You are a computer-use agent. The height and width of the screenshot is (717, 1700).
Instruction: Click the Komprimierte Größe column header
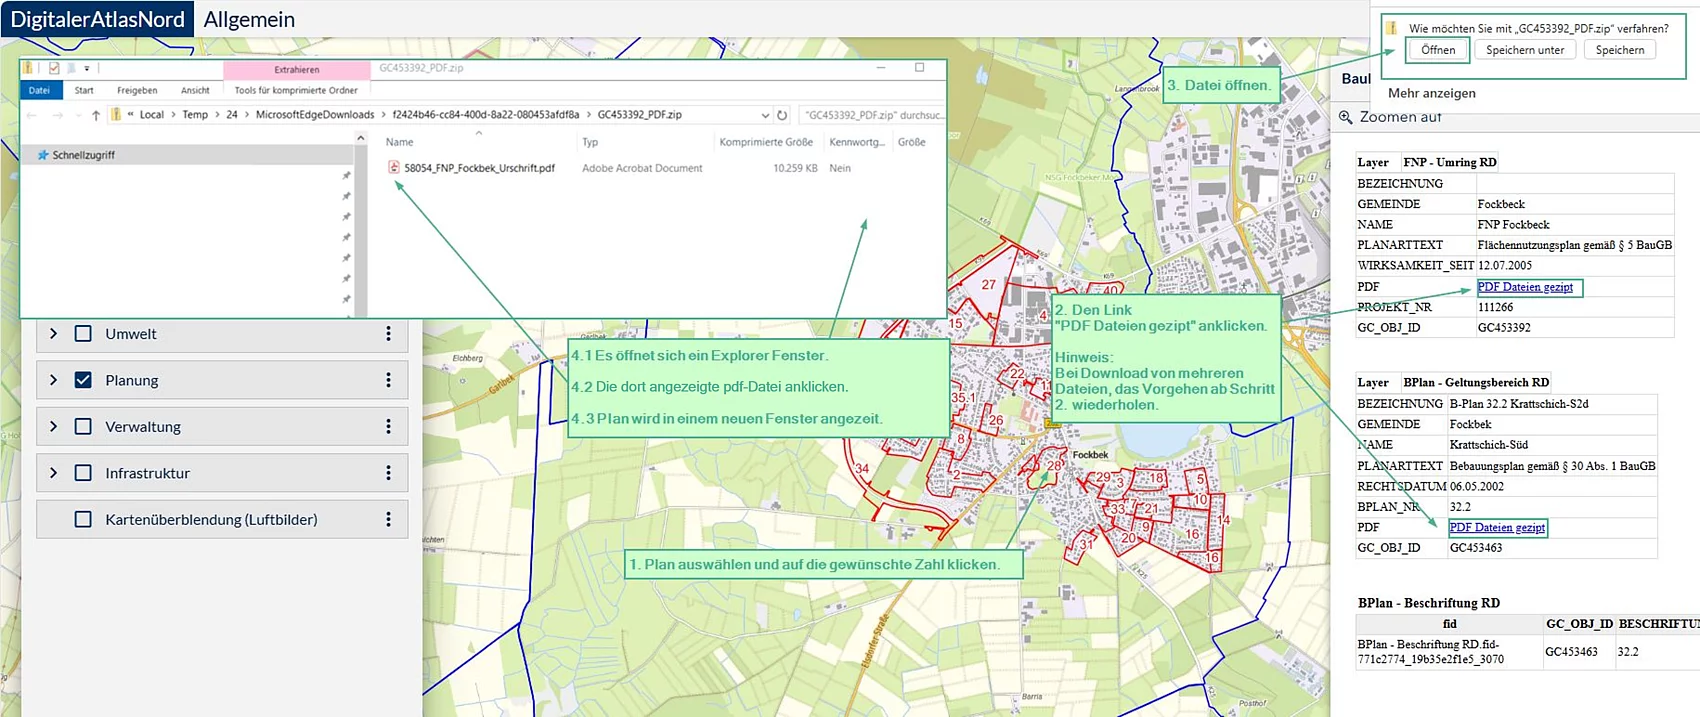[766, 142]
